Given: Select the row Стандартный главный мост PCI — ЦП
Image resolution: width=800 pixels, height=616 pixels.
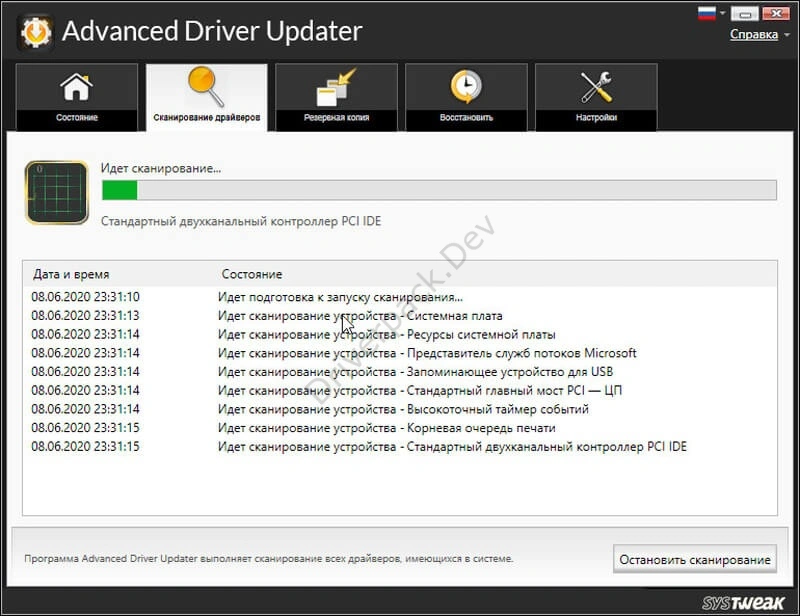Looking at the screenshot, I should point(399,390).
